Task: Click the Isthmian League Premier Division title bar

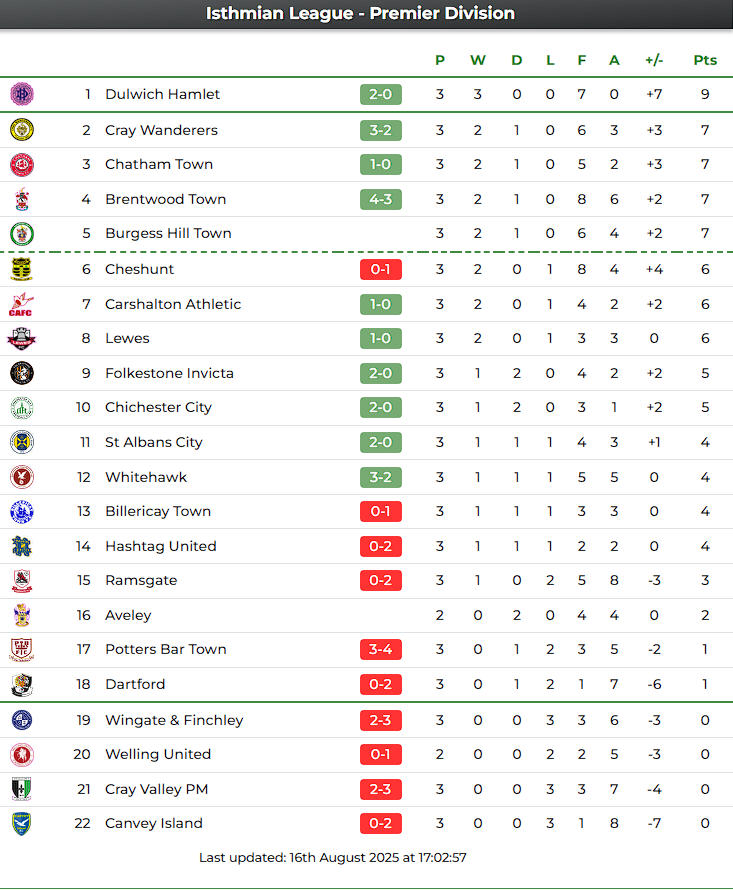Action: point(366,14)
